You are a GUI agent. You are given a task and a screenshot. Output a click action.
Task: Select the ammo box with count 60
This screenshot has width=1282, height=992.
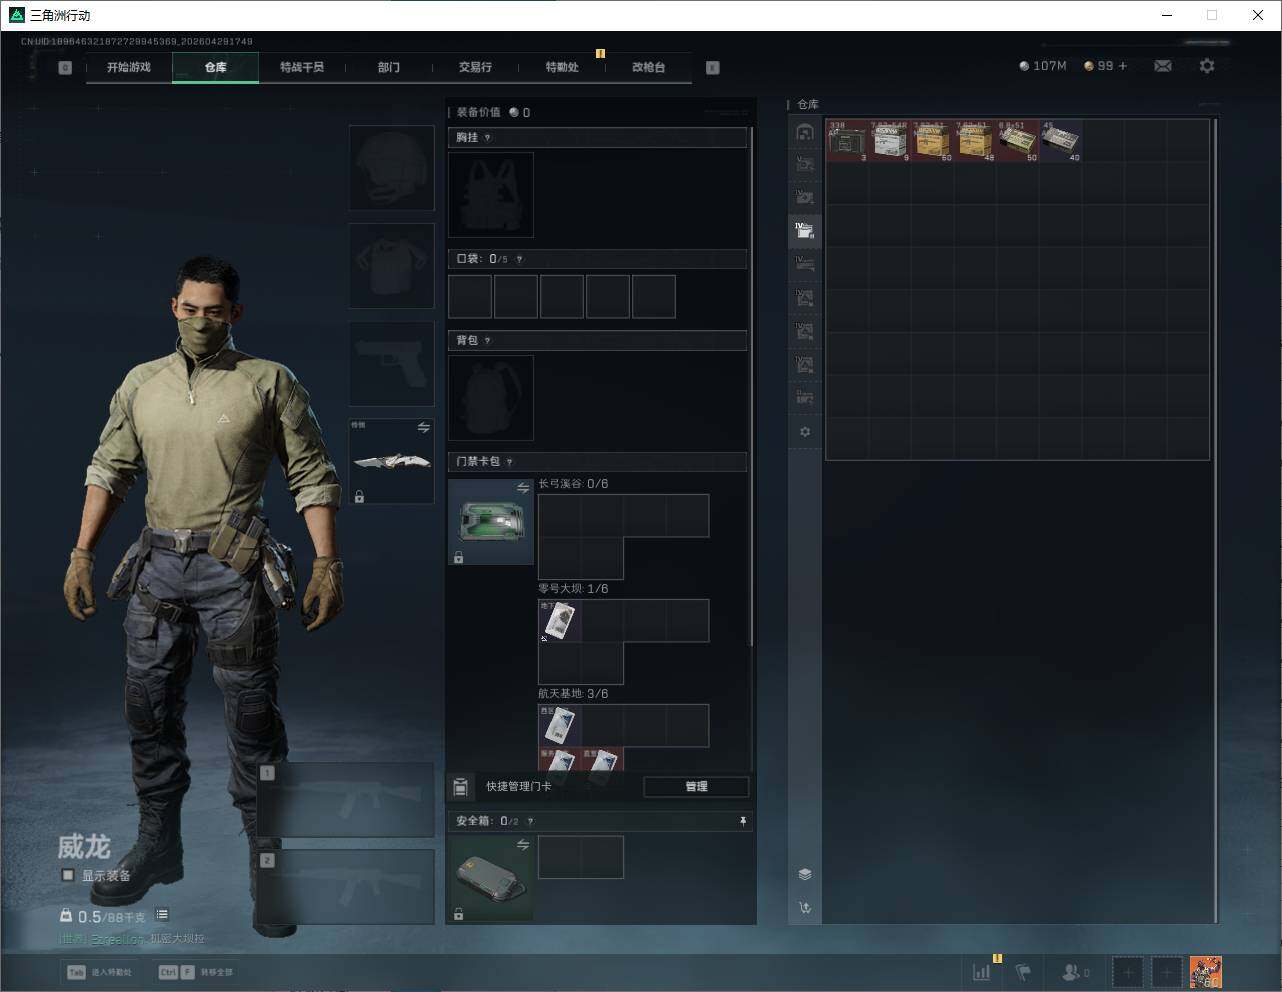pos(932,141)
